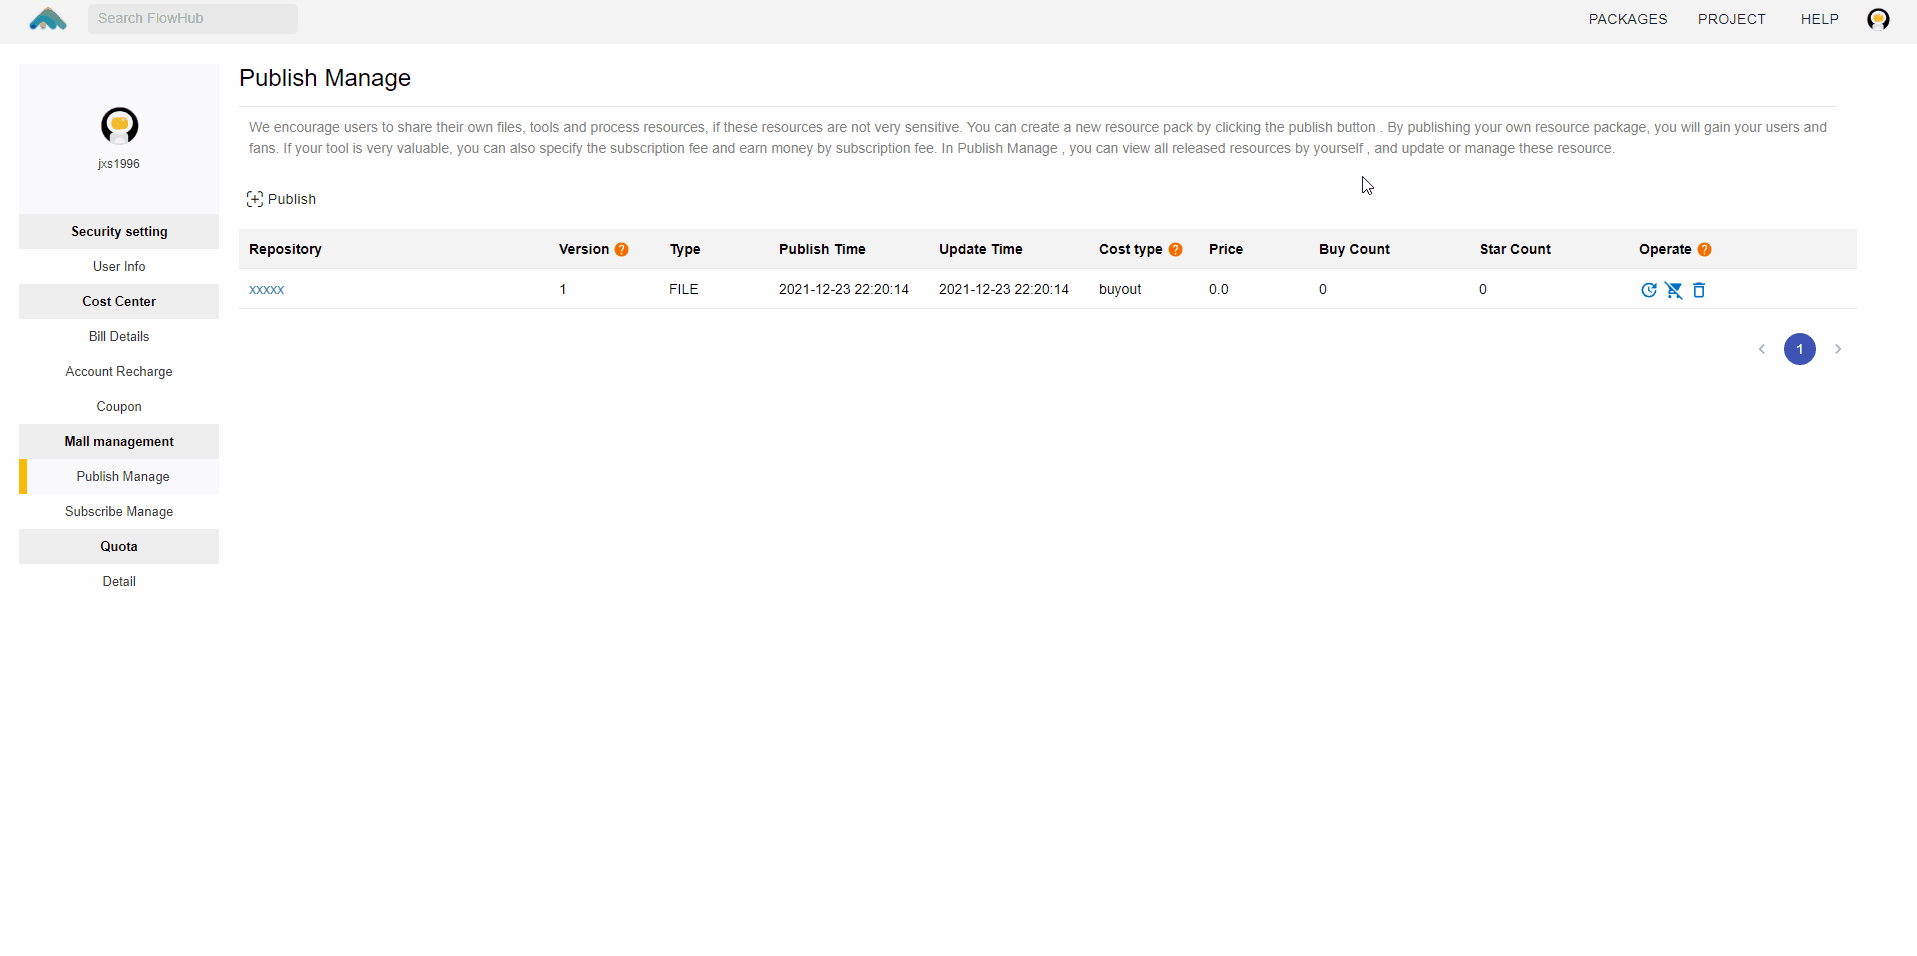The height and width of the screenshot is (956, 1917).
Task: Open Account Recharge page
Action: pos(119,371)
